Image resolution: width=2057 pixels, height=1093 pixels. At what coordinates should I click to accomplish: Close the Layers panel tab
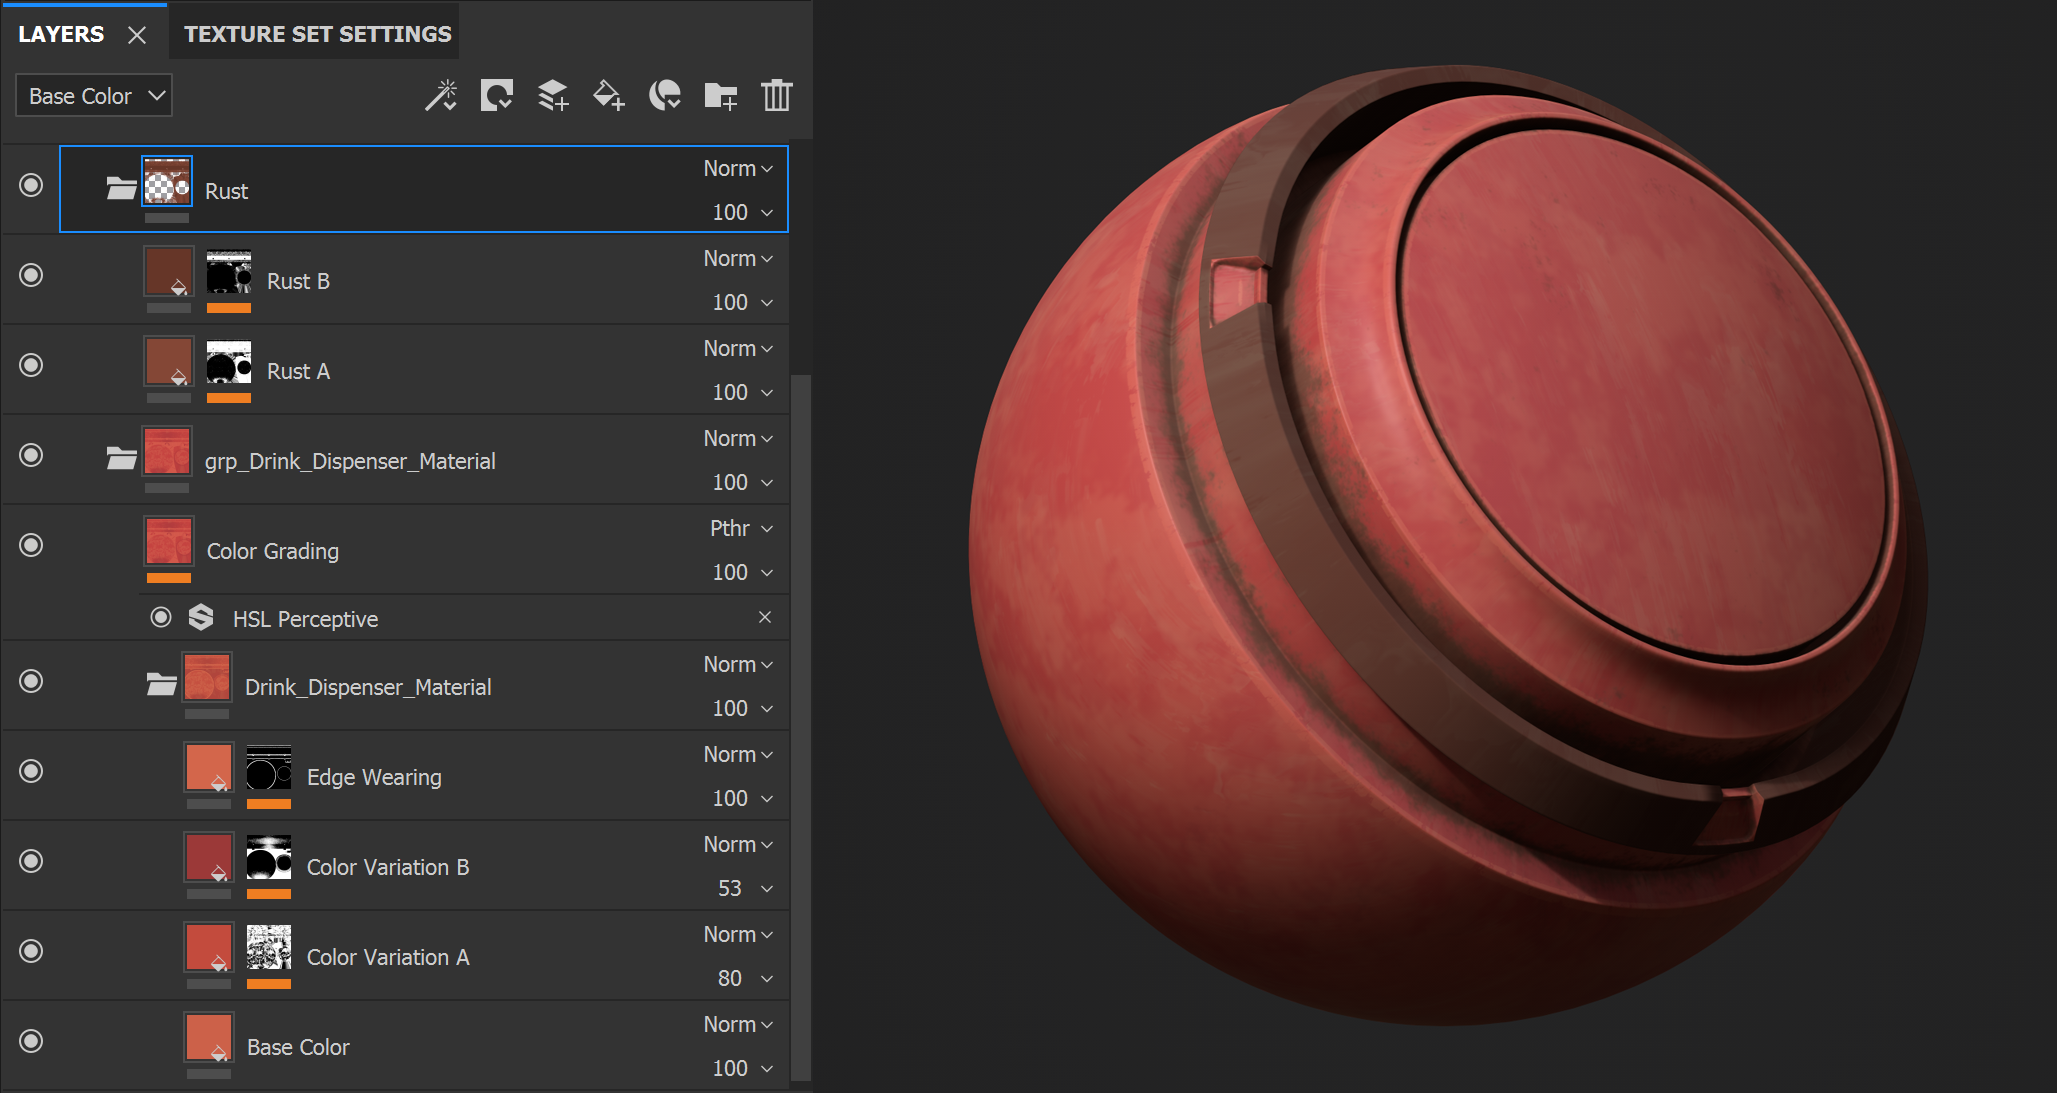(x=137, y=35)
